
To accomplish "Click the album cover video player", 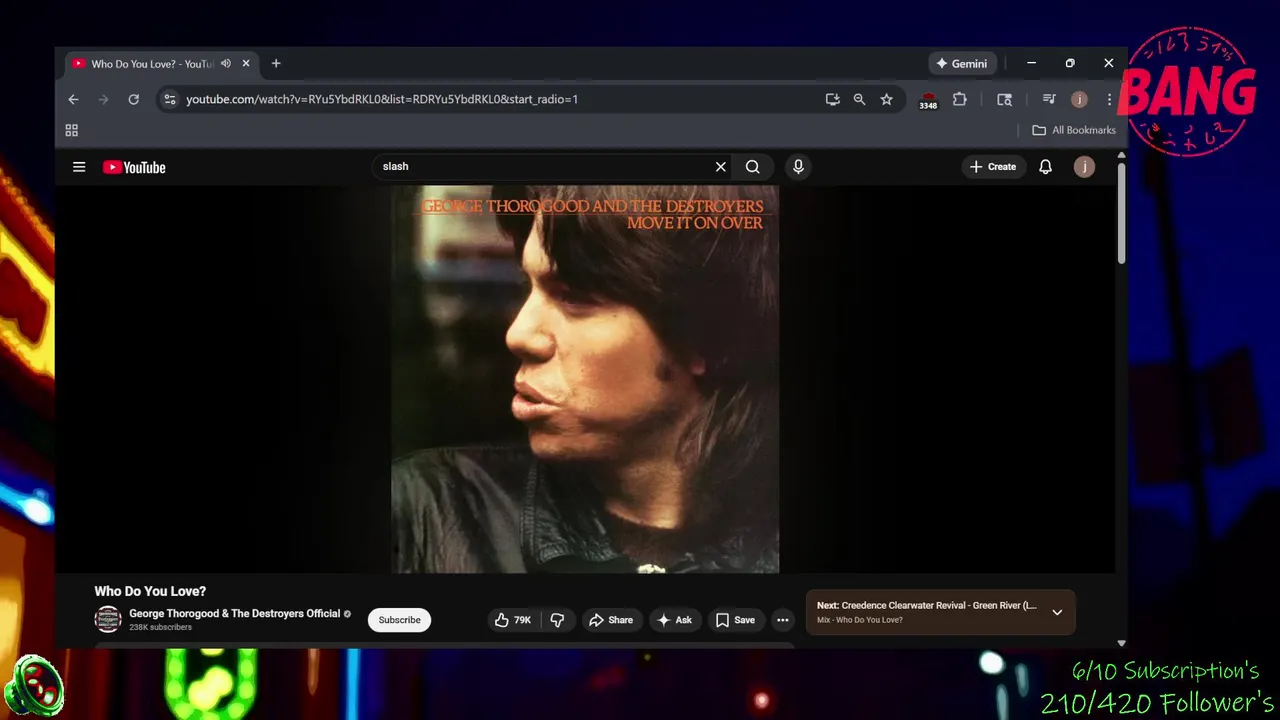I will click(585, 379).
